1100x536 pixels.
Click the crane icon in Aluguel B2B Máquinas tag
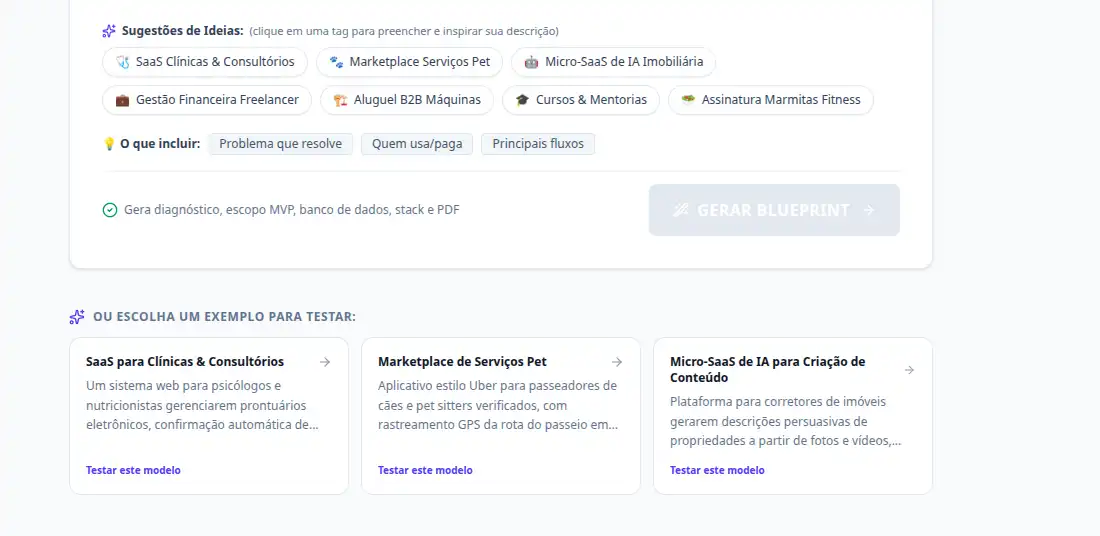click(340, 100)
